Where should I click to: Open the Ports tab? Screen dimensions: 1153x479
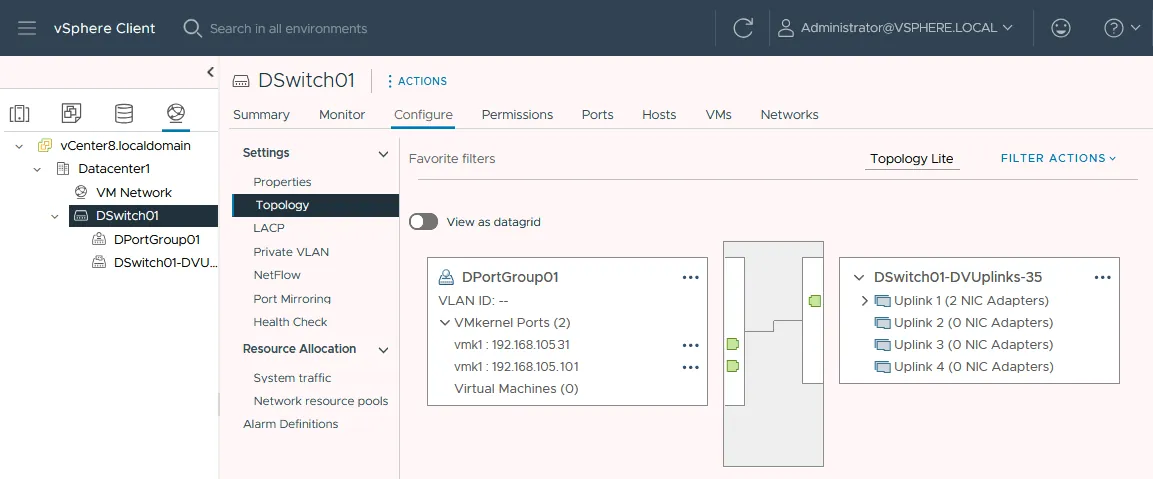[x=597, y=115]
